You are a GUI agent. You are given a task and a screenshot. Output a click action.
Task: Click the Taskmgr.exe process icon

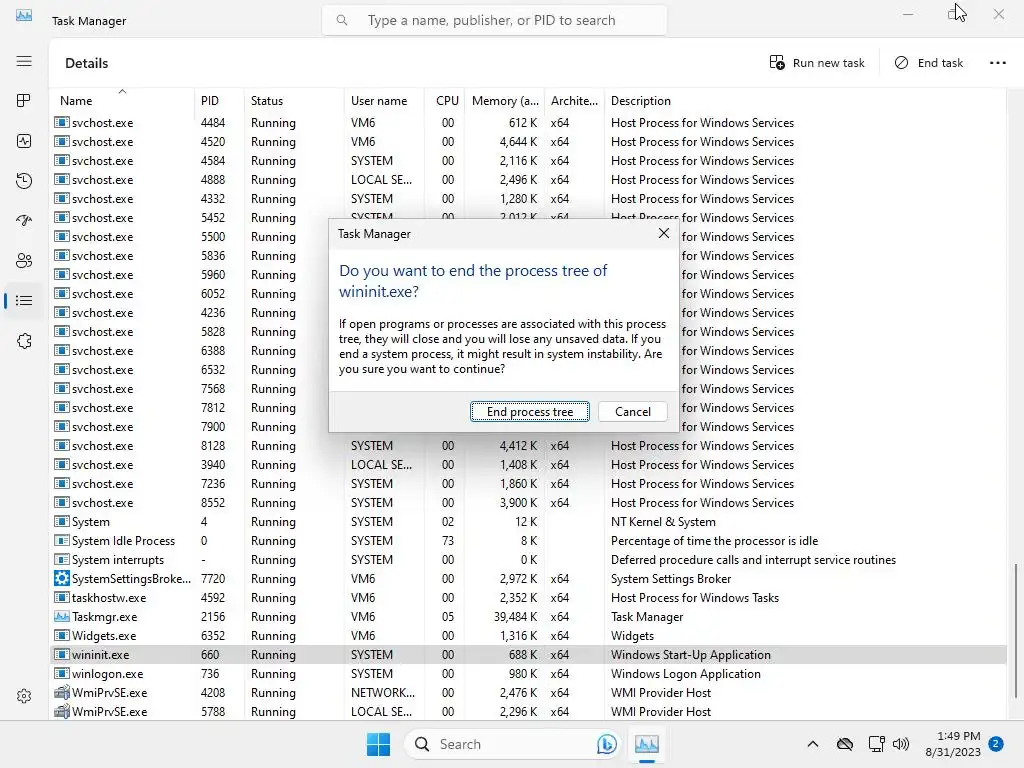coord(62,616)
